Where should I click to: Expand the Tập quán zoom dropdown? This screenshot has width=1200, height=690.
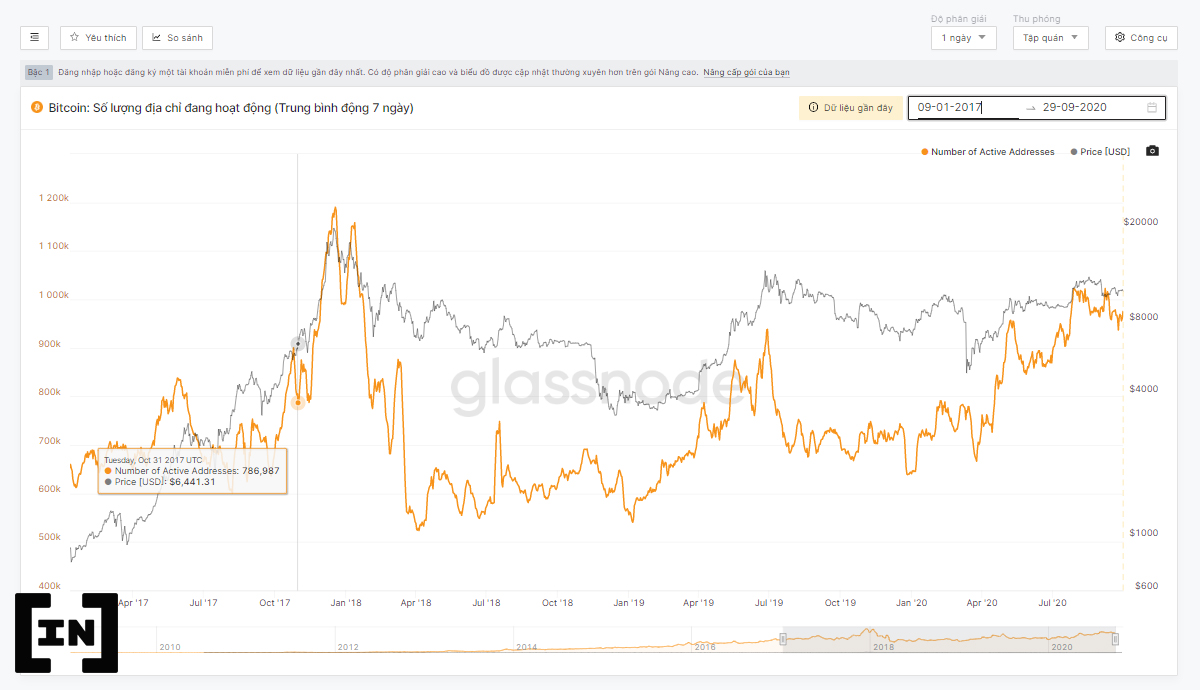click(x=1050, y=38)
